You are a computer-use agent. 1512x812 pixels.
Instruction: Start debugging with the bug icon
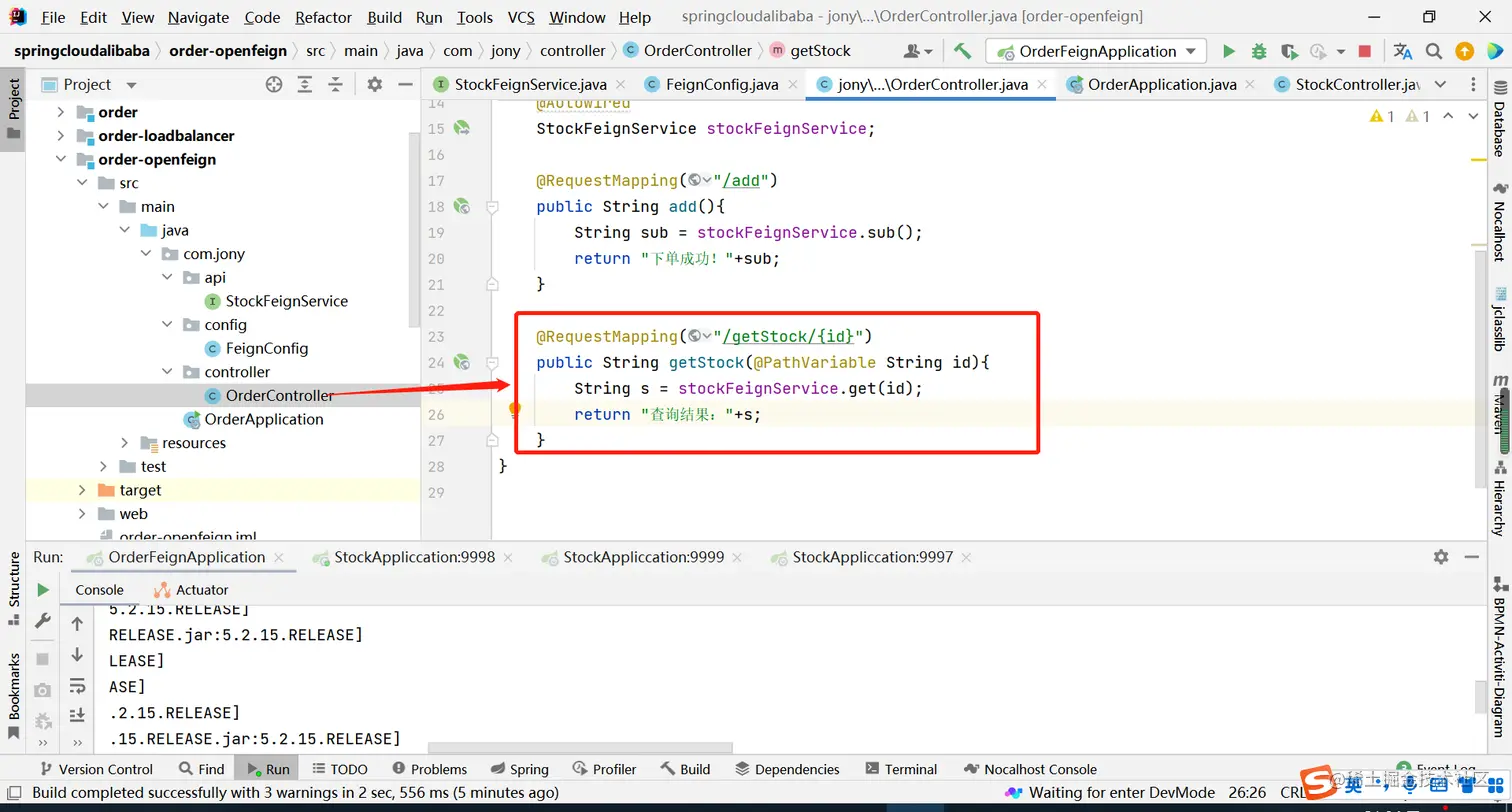point(1259,51)
